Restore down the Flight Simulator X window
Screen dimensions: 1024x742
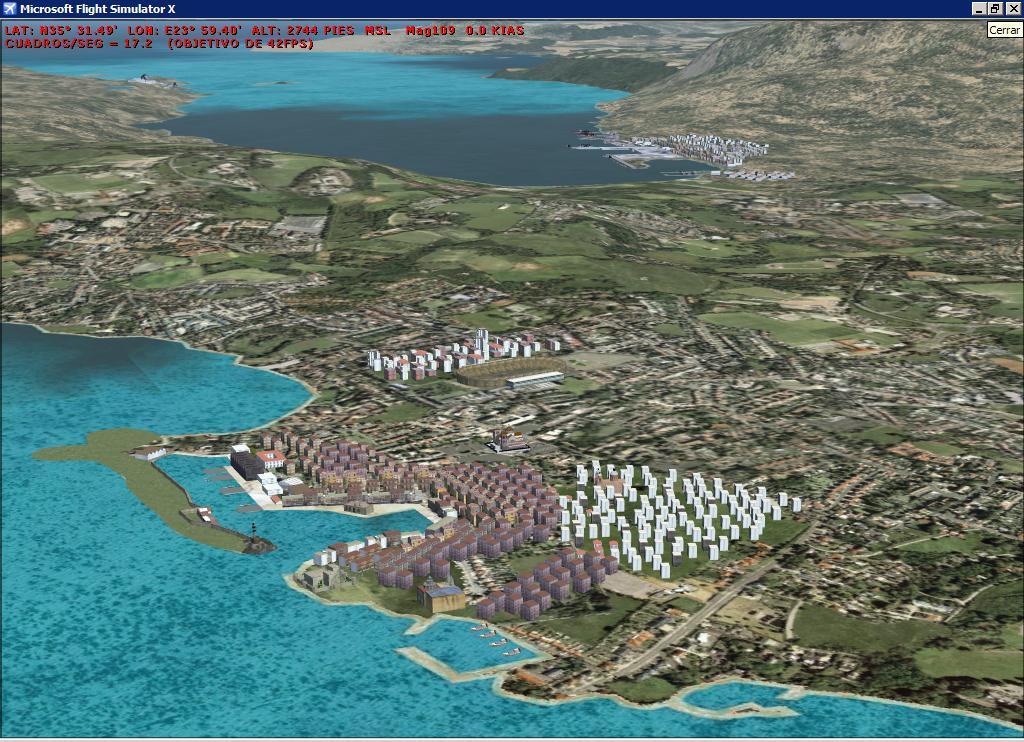tap(995, 8)
